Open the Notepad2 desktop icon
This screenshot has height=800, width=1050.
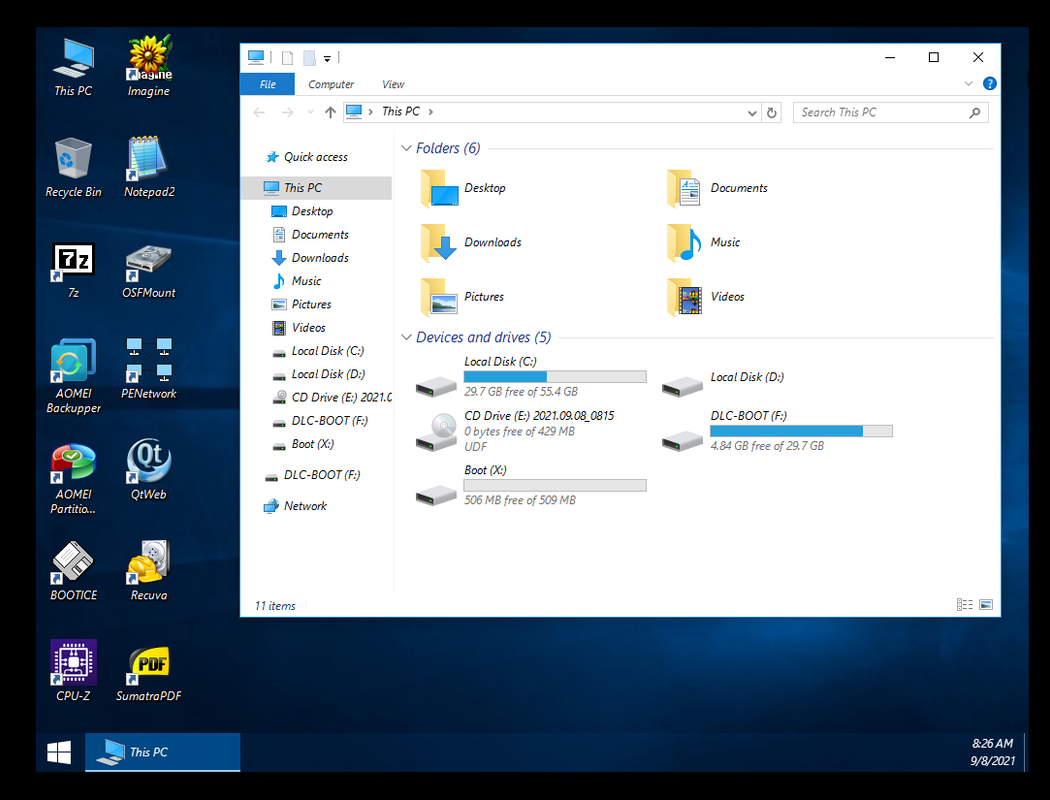pos(149,167)
